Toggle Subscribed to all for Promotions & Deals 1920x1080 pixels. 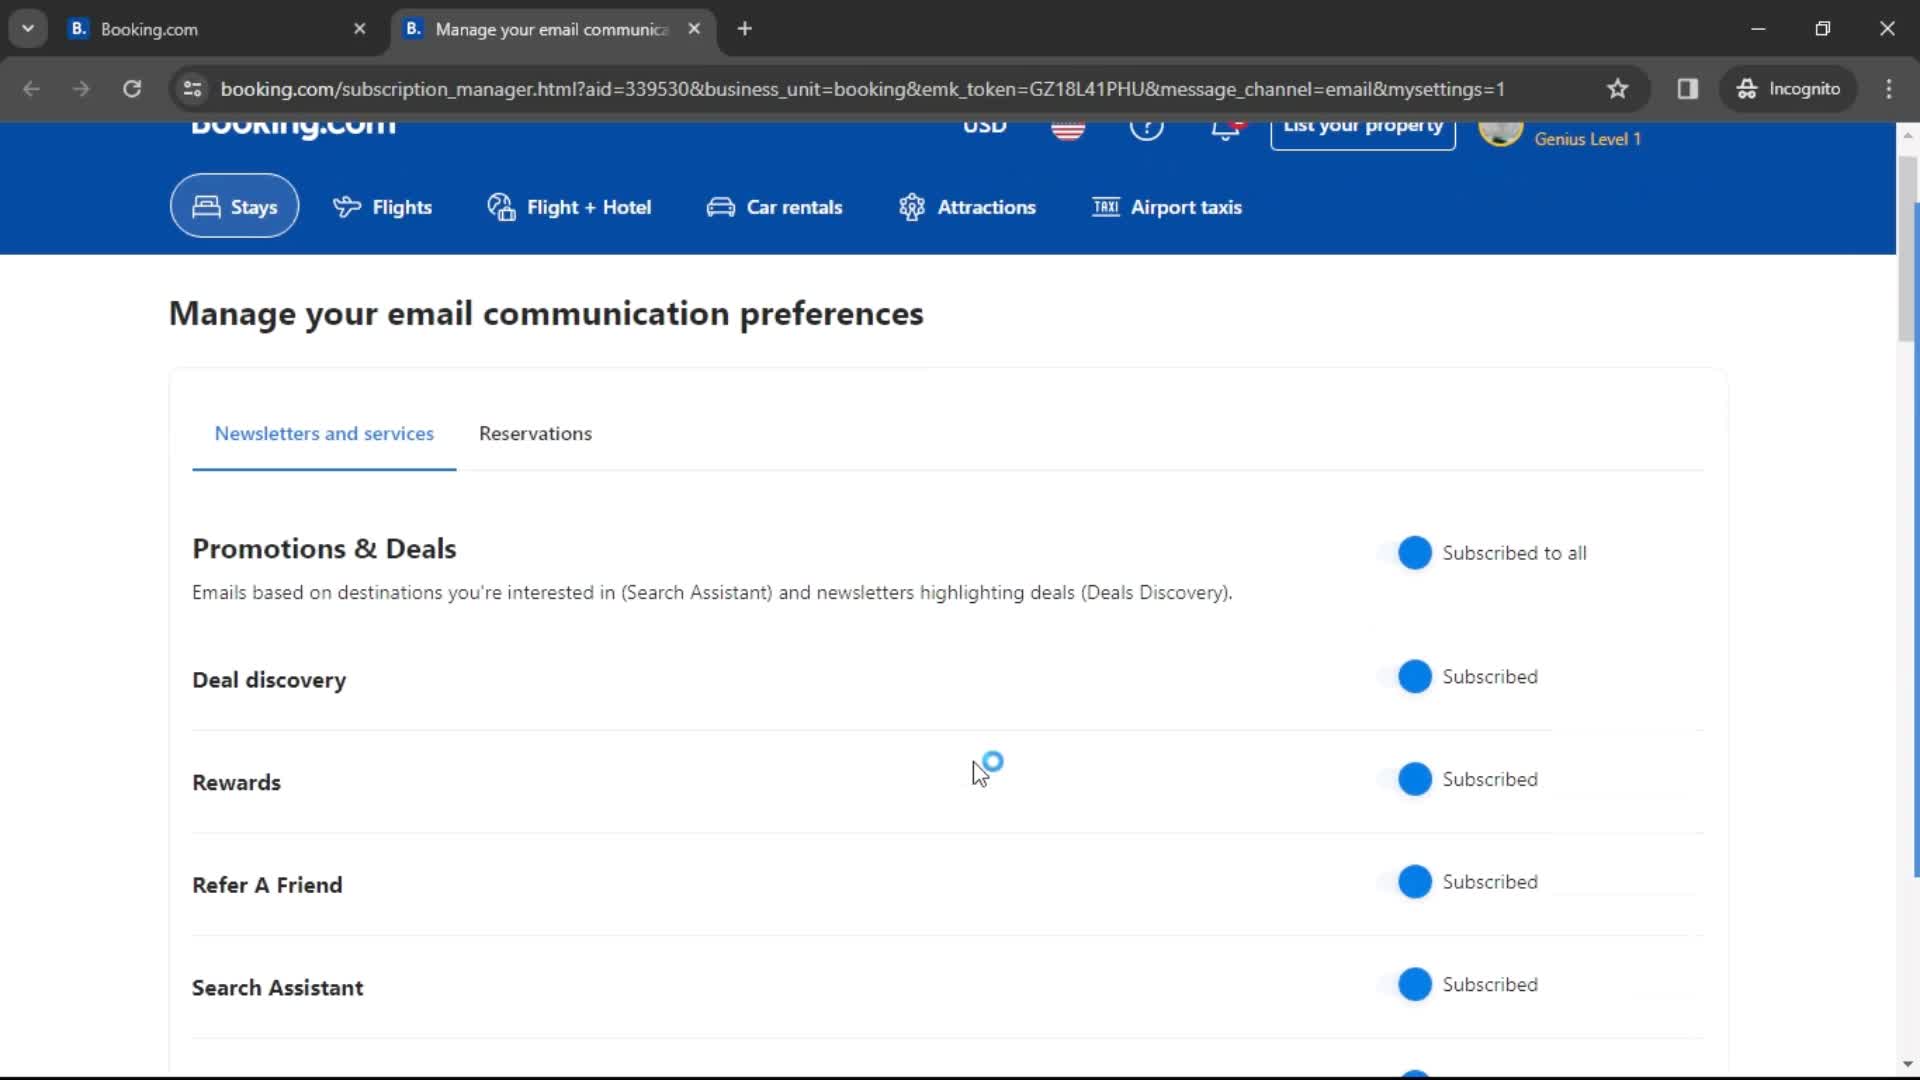tap(1406, 553)
